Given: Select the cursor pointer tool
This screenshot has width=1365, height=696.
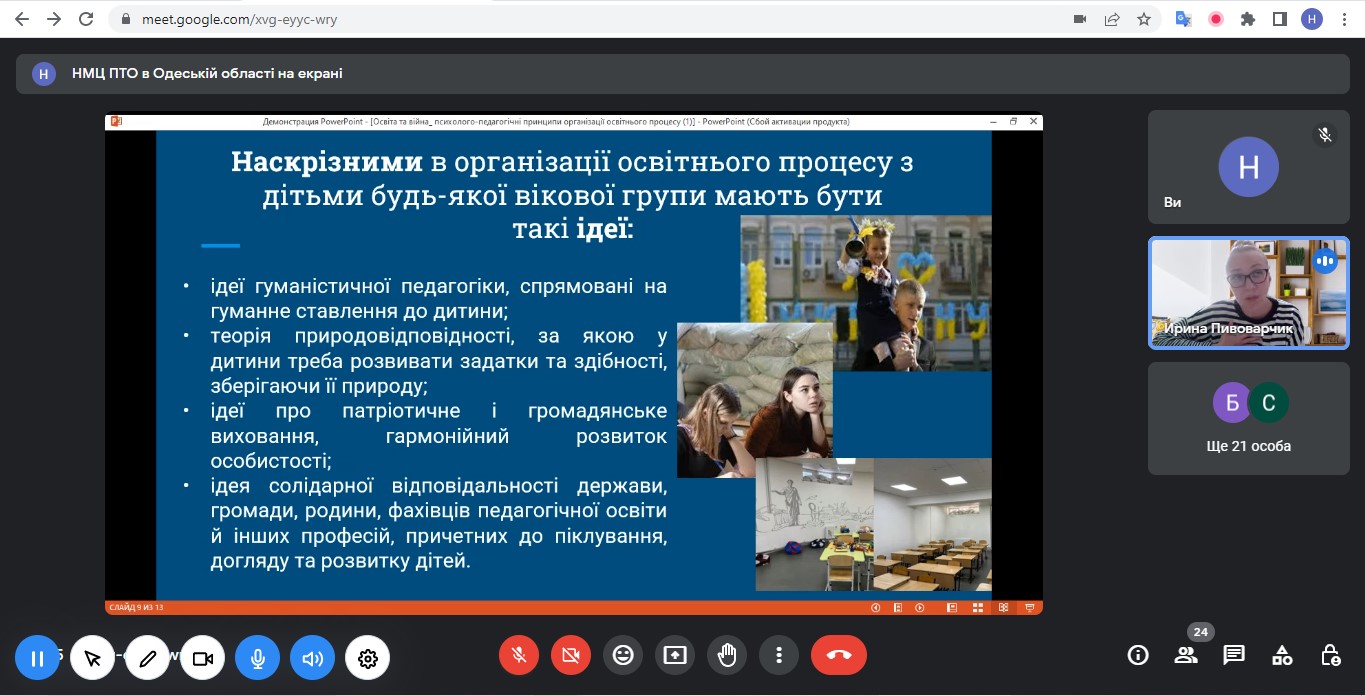Looking at the screenshot, I should click(x=93, y=658).
